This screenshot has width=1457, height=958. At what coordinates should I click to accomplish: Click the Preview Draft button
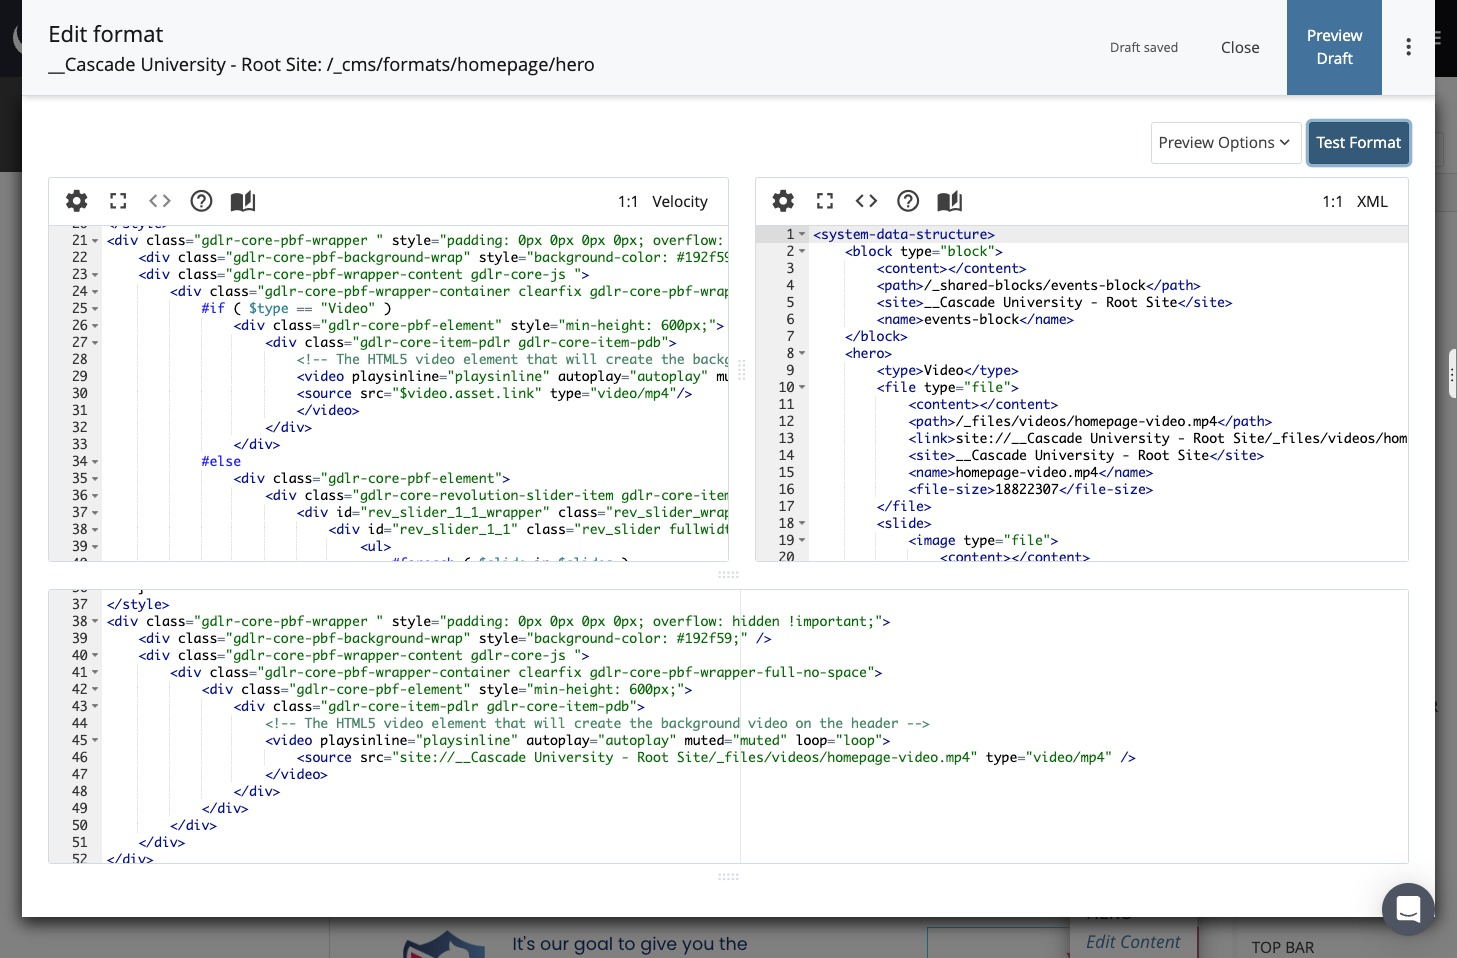click(x=1334, y=47)
